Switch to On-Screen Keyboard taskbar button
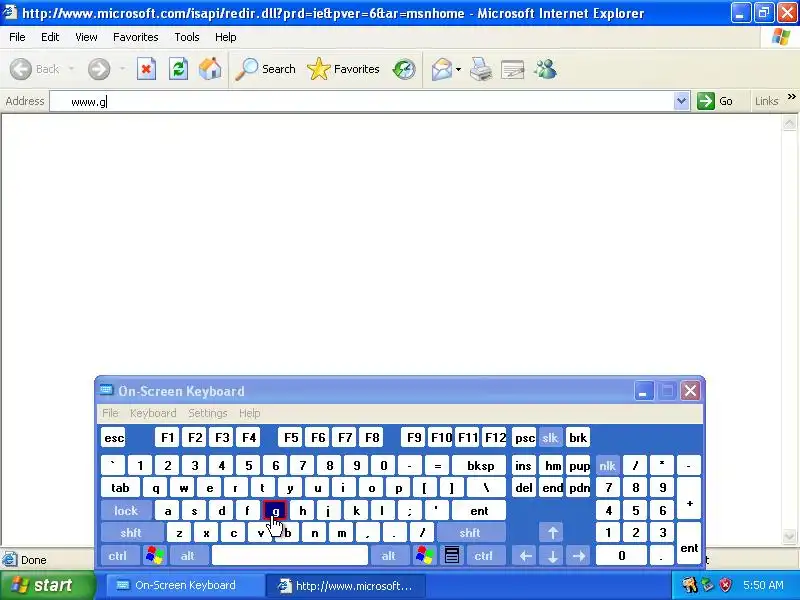The height and width of the screenshot is (600, 800). [185, 585]
